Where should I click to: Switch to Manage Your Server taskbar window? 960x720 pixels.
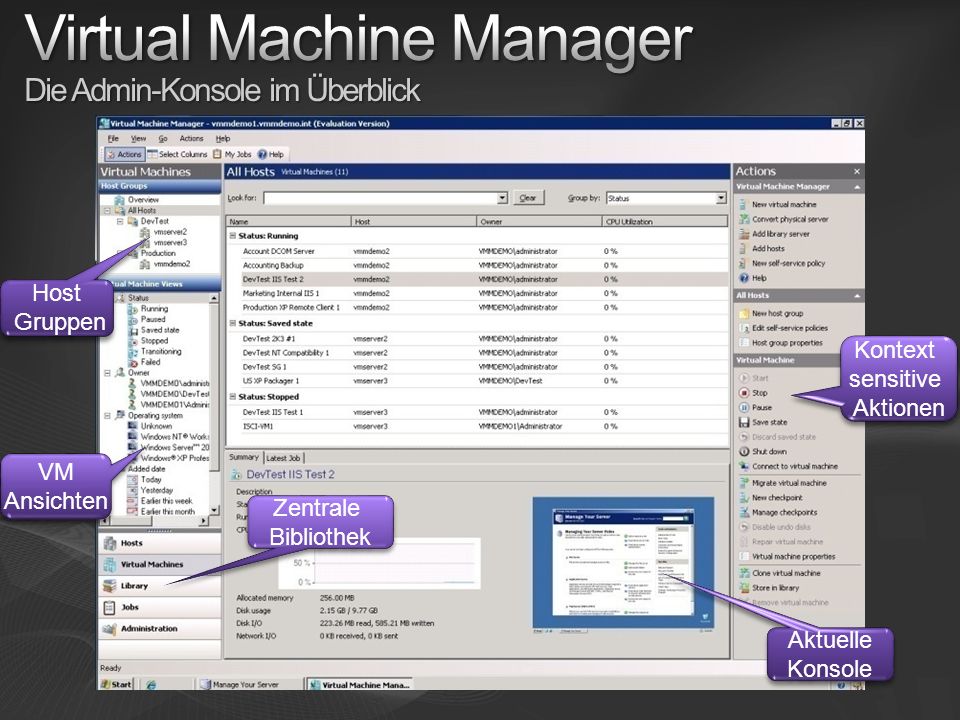pos(246,684)
